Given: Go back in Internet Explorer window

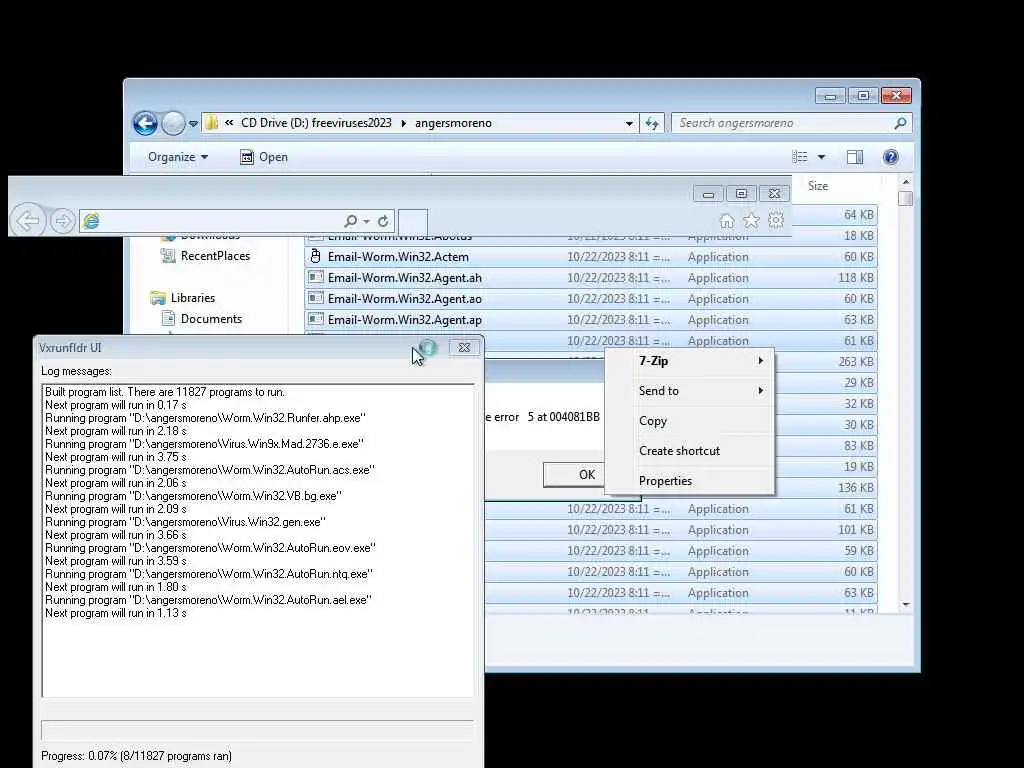Looking at the screenshot, I should [x=28, y=221].
